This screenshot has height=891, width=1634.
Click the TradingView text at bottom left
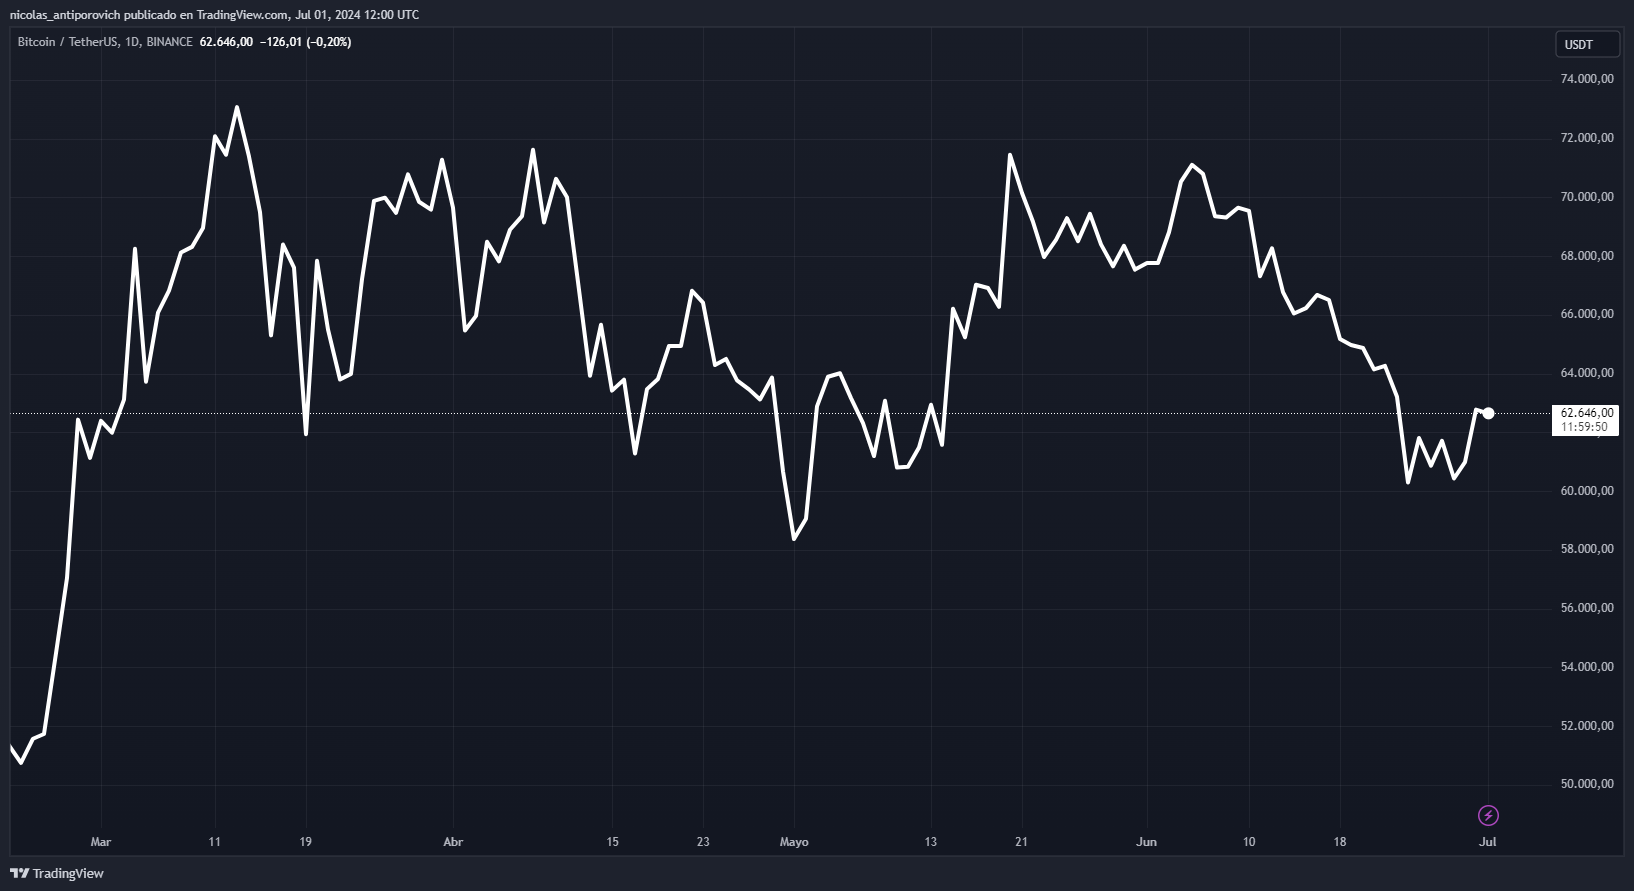pyautogui.click(x=68, y=873)
